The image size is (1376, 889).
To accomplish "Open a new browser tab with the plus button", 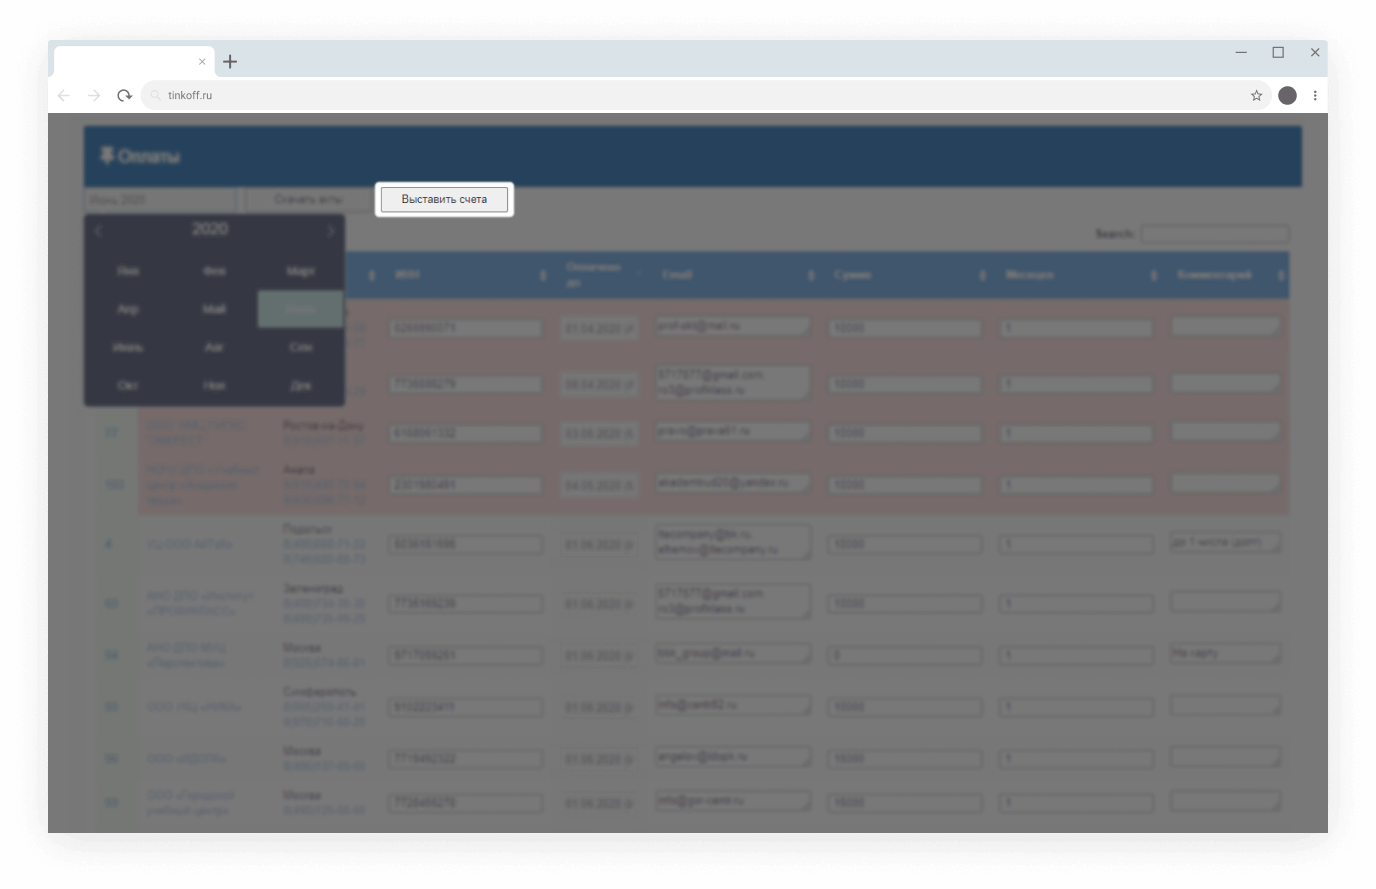I will click(x=230, y=60).
